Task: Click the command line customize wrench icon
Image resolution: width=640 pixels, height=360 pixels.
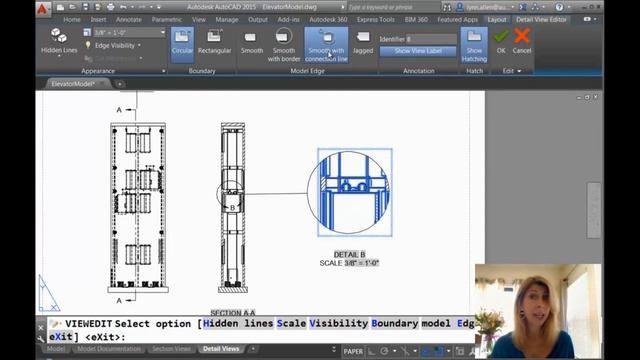Action: click(x=40, y=338)
